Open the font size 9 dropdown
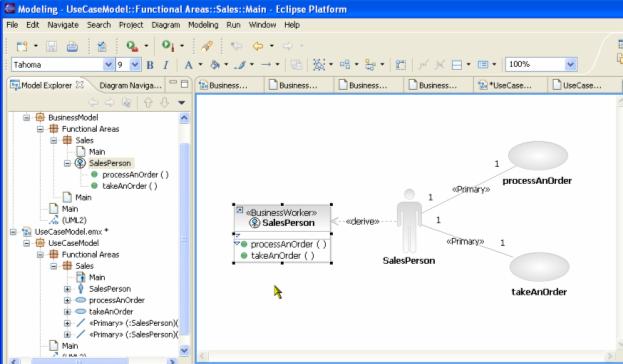This screenshot has width=623, height=364. click(135, 64)
